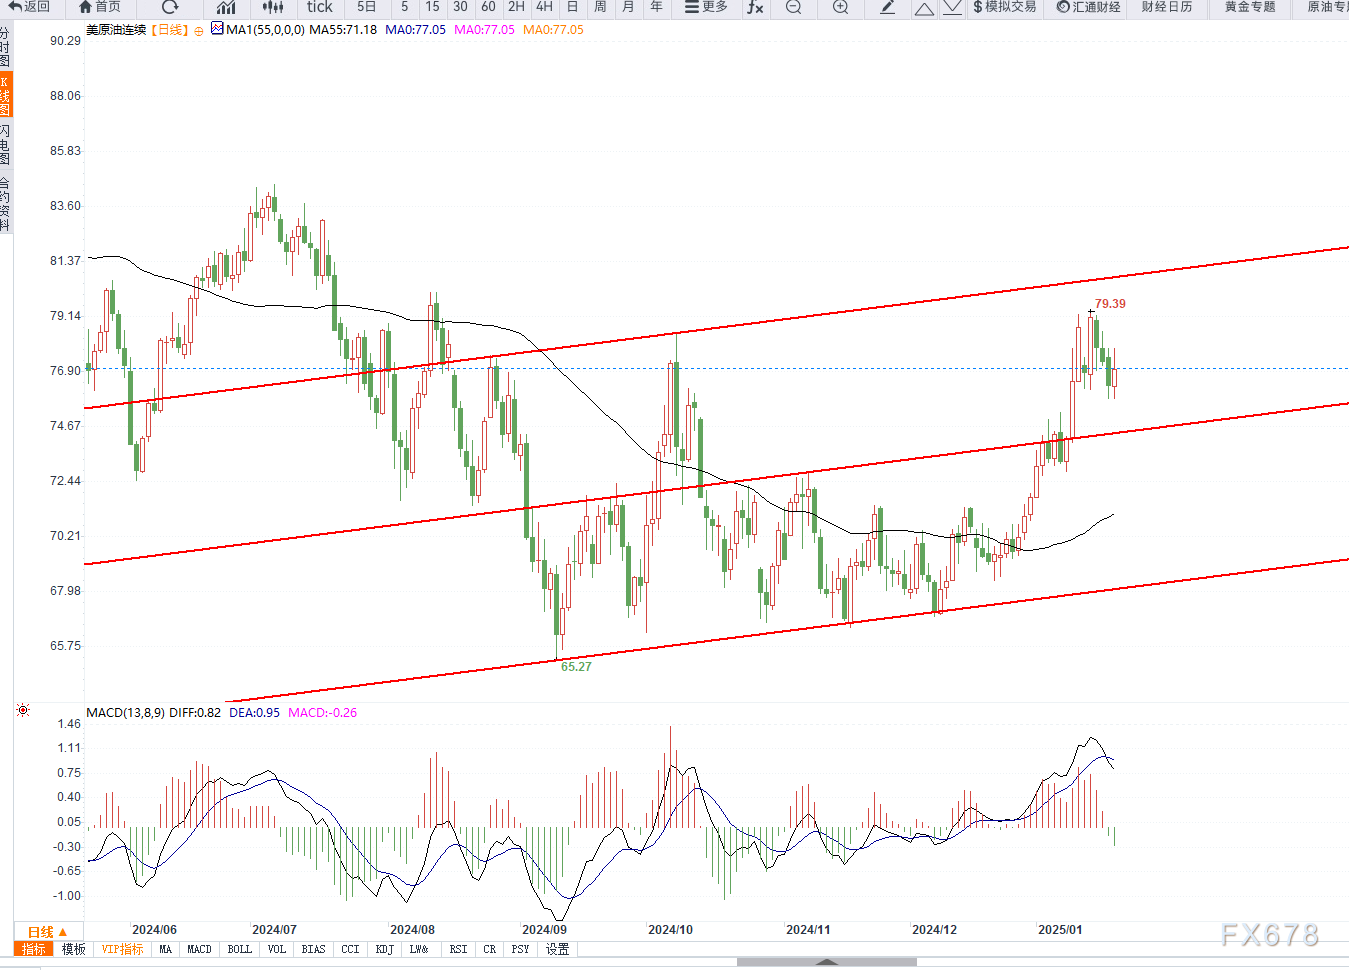Image resolution: width=1349 pixels, height=970 pixels.
Task: Open the 财经日历 link
Action: pos(1166,7)
